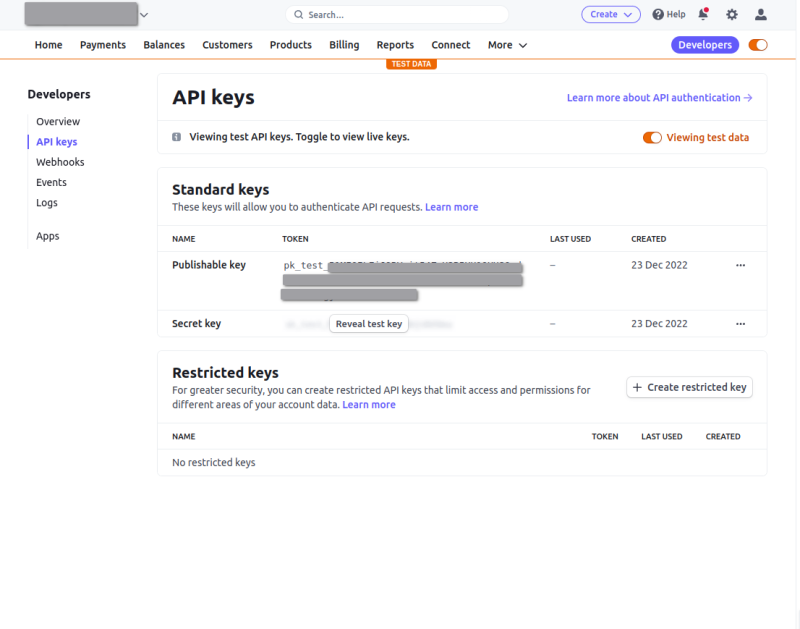Click the search magnifier icon
The width and height of the screenshot is (800, 629).
pos(299,15)
